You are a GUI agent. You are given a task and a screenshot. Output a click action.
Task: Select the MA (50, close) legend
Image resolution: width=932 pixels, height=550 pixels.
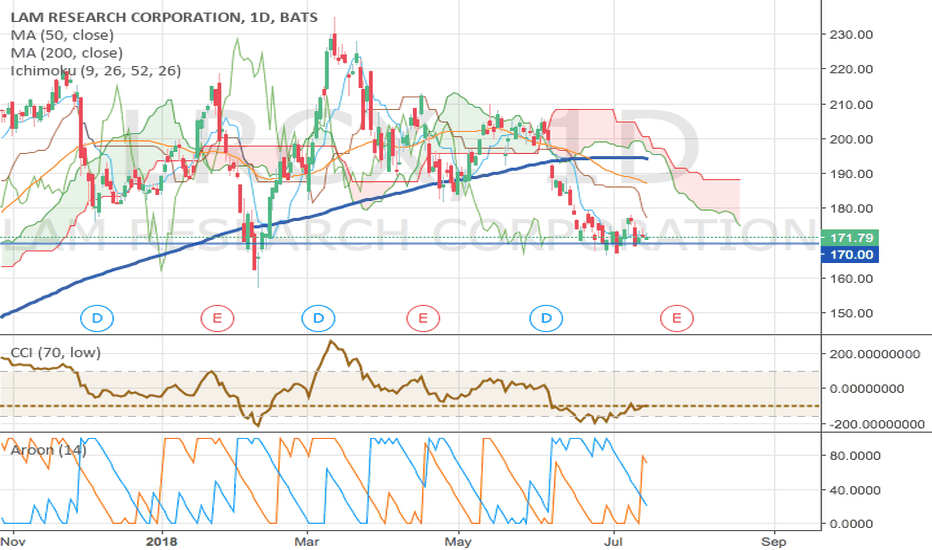tap(62, 35)
